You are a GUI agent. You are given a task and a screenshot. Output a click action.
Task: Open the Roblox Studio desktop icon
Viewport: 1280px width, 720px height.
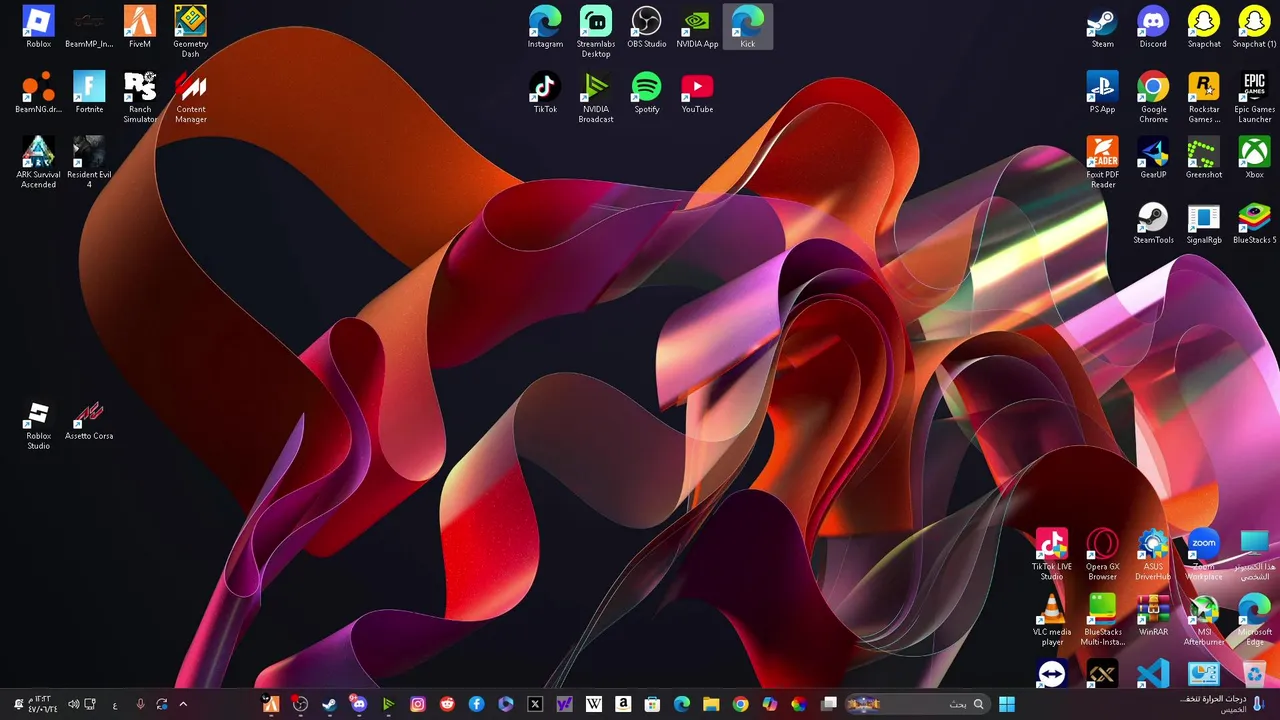38,425
